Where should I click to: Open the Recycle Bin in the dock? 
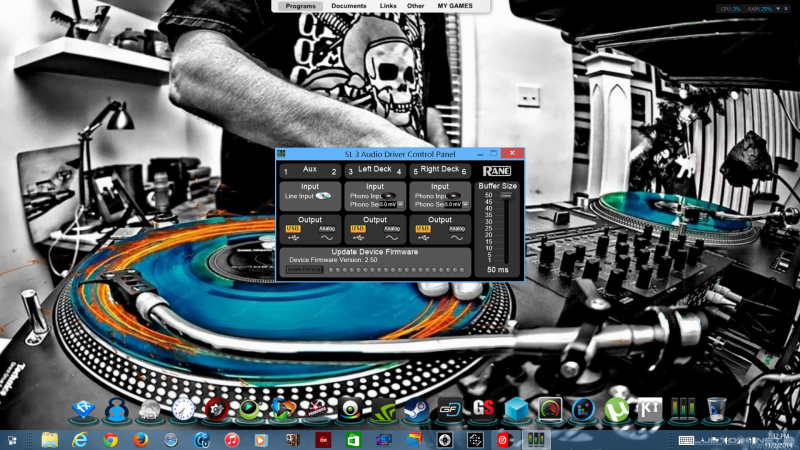(x=716, y=409)
